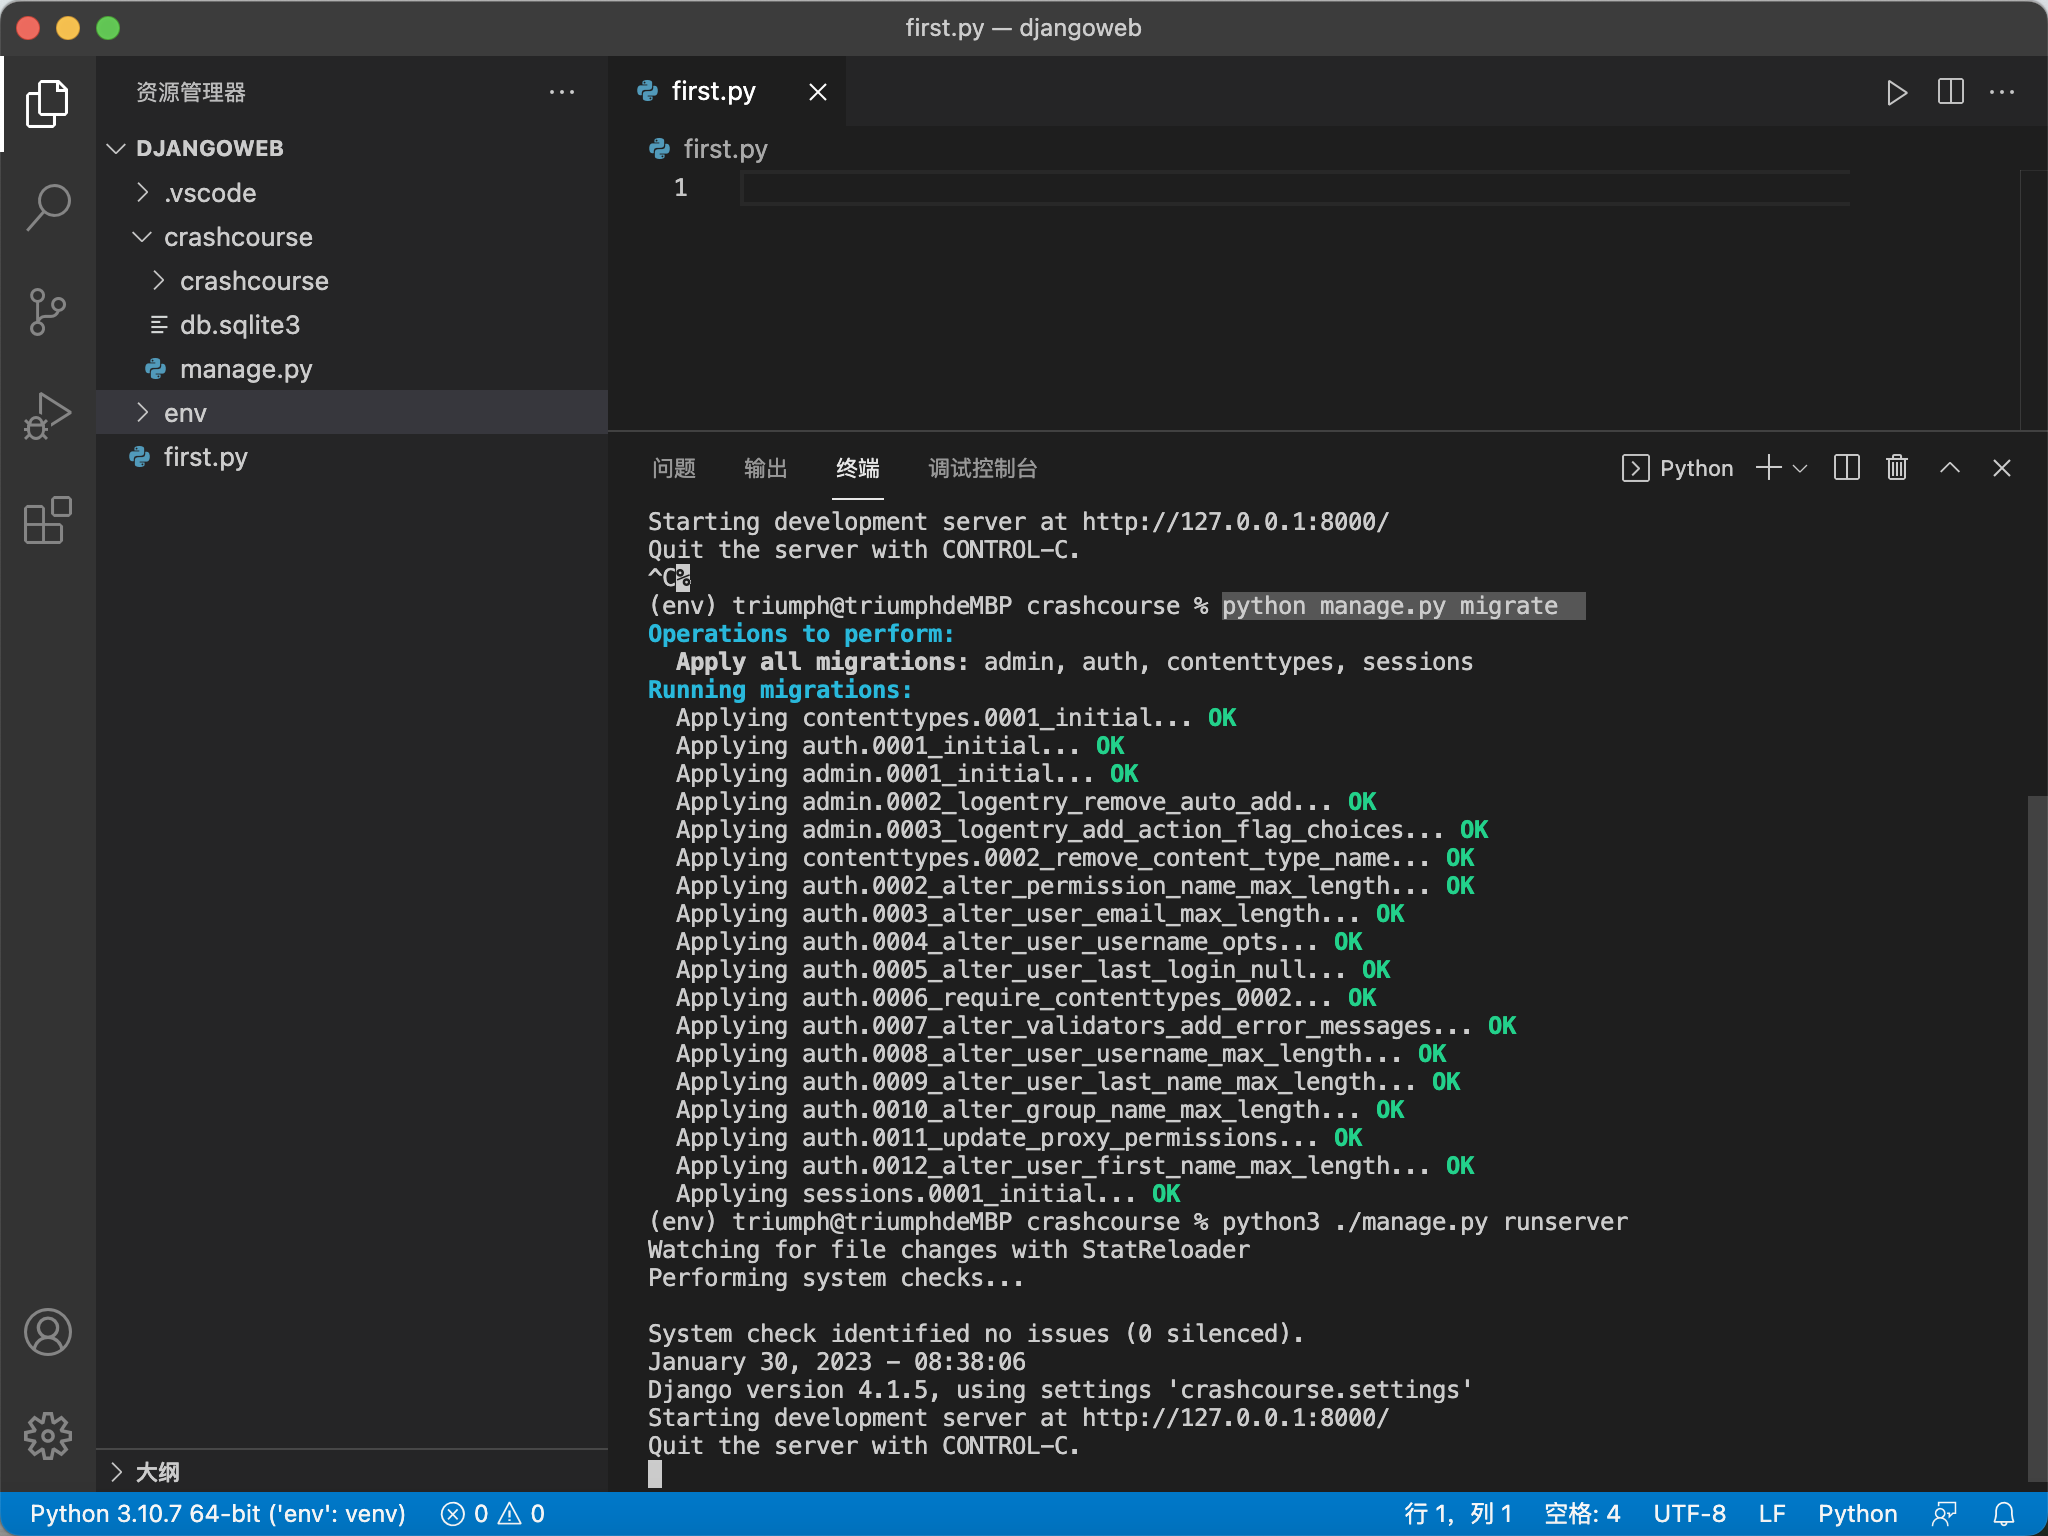The width and height of the screenshot is (2048, 1536).
Task: Close the bottom panel
Action: point(2001,468)
